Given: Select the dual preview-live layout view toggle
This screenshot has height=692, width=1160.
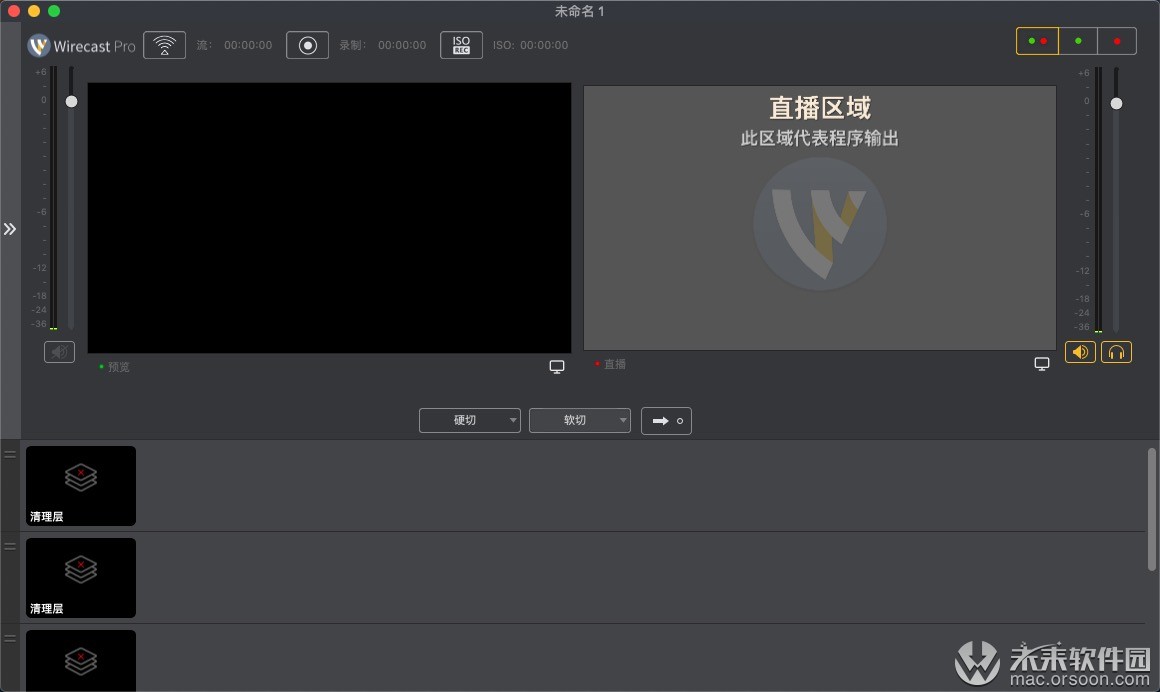Looking at the screenshot, I should point(1037,41).
